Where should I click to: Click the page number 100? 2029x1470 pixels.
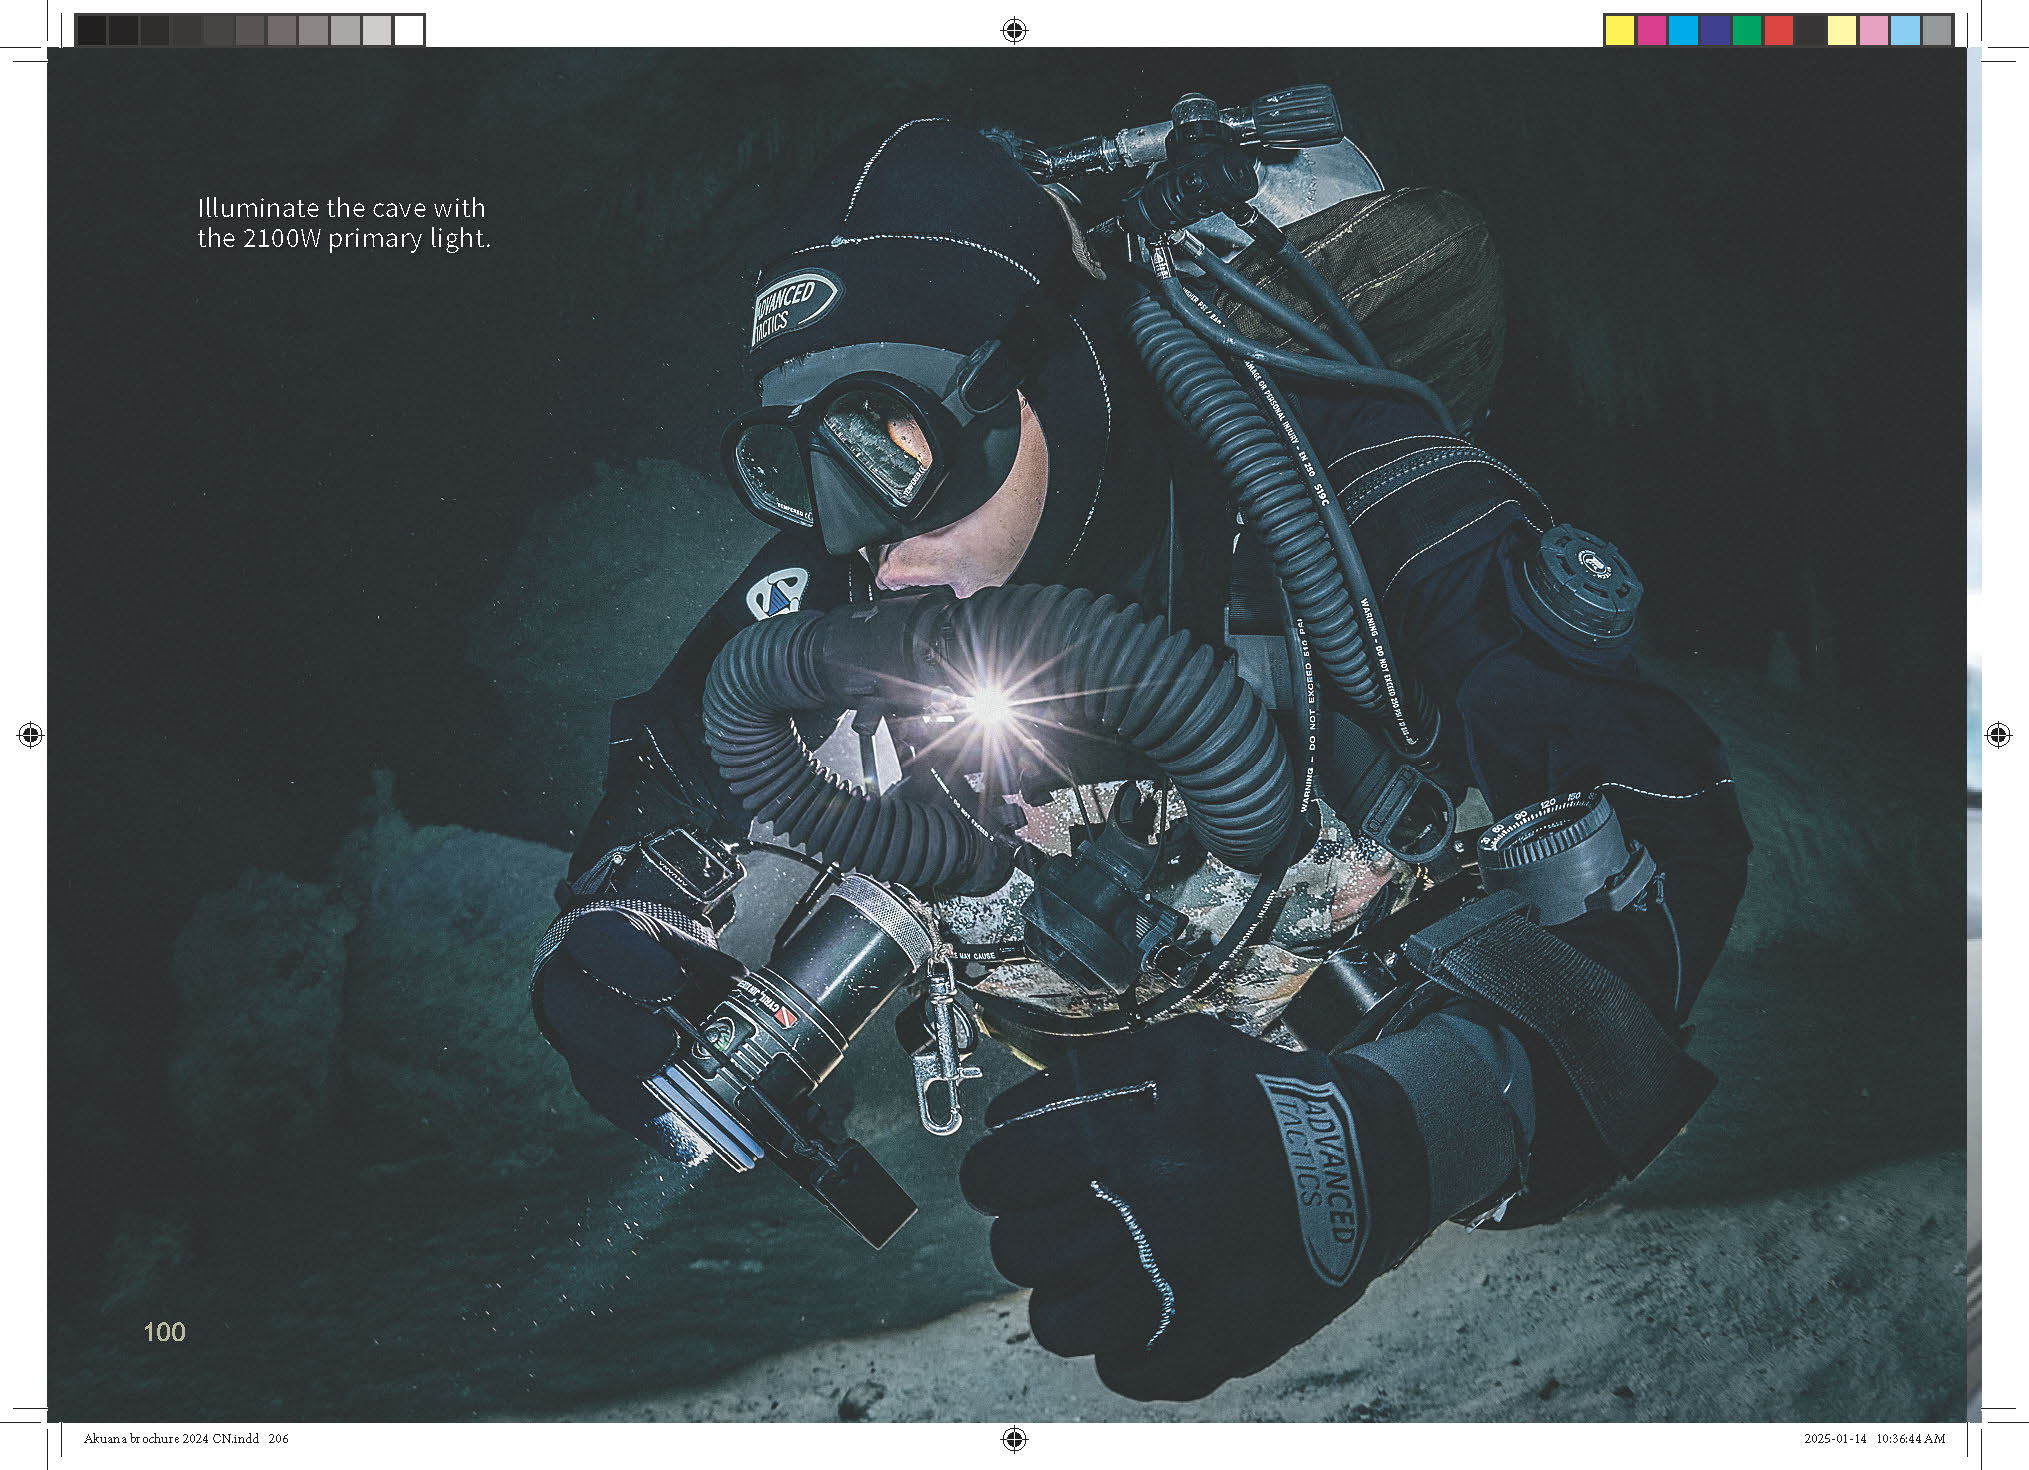(x=164, y=1332)
